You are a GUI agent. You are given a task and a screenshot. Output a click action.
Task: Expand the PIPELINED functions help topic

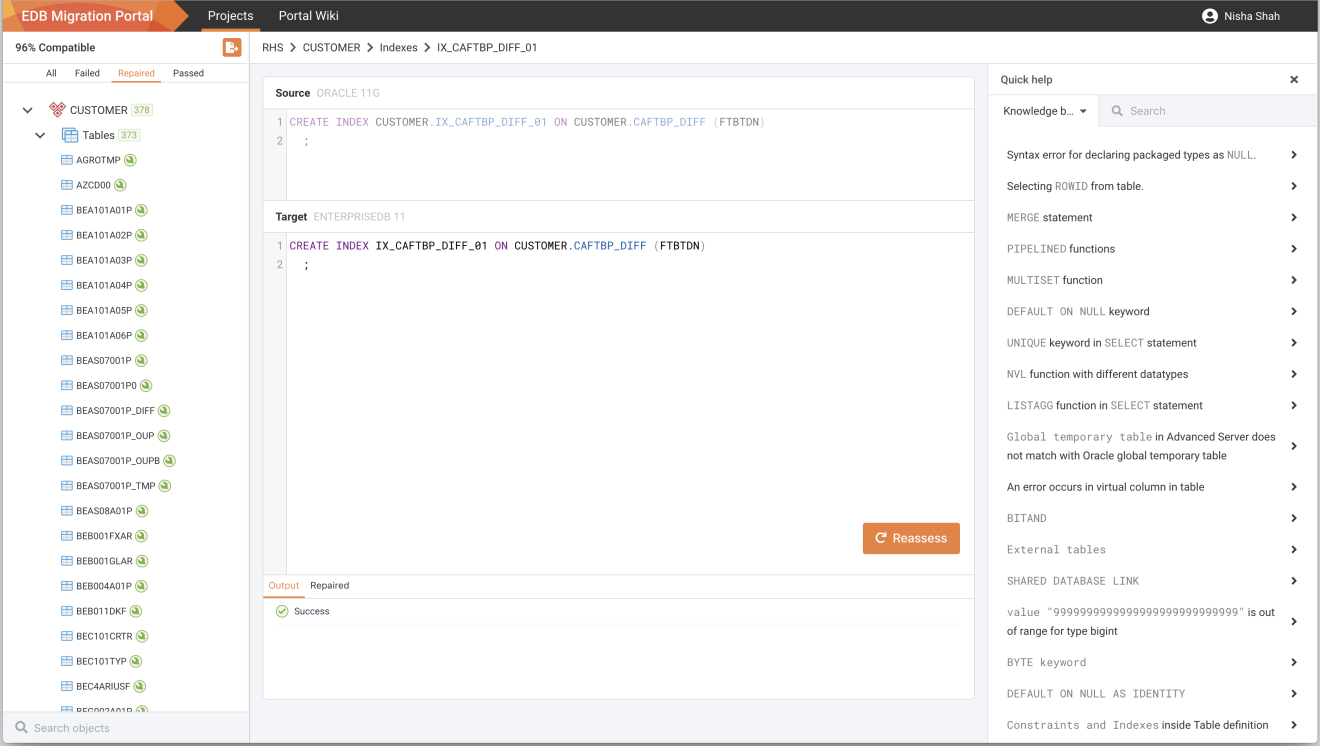pos(1152,249)
